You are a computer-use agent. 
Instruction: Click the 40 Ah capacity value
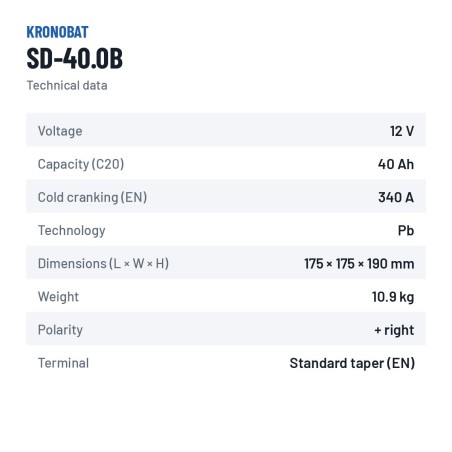click(396, 164)
